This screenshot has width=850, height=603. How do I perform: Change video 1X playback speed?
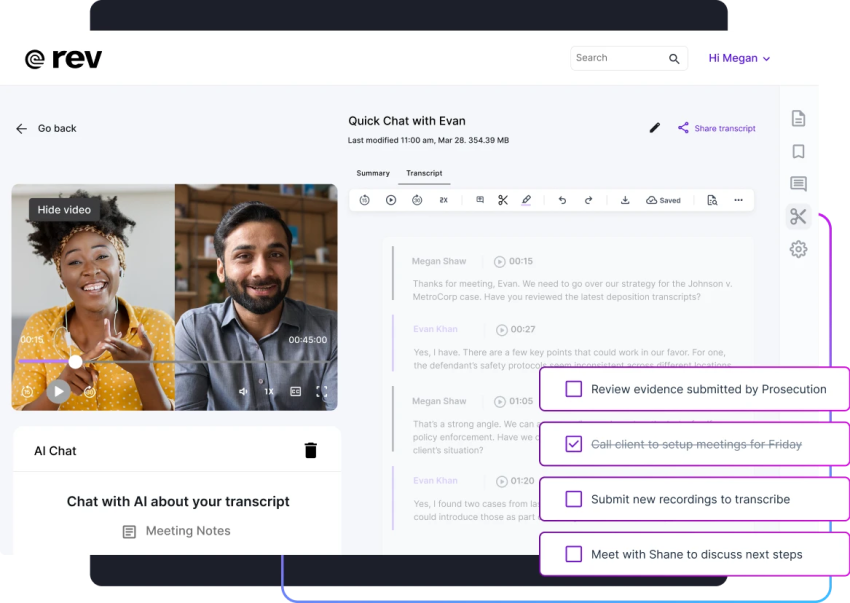point(269,392)
